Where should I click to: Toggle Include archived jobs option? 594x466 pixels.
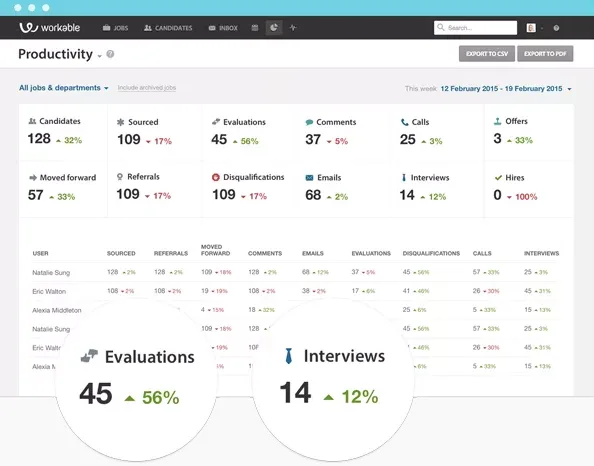147,88
